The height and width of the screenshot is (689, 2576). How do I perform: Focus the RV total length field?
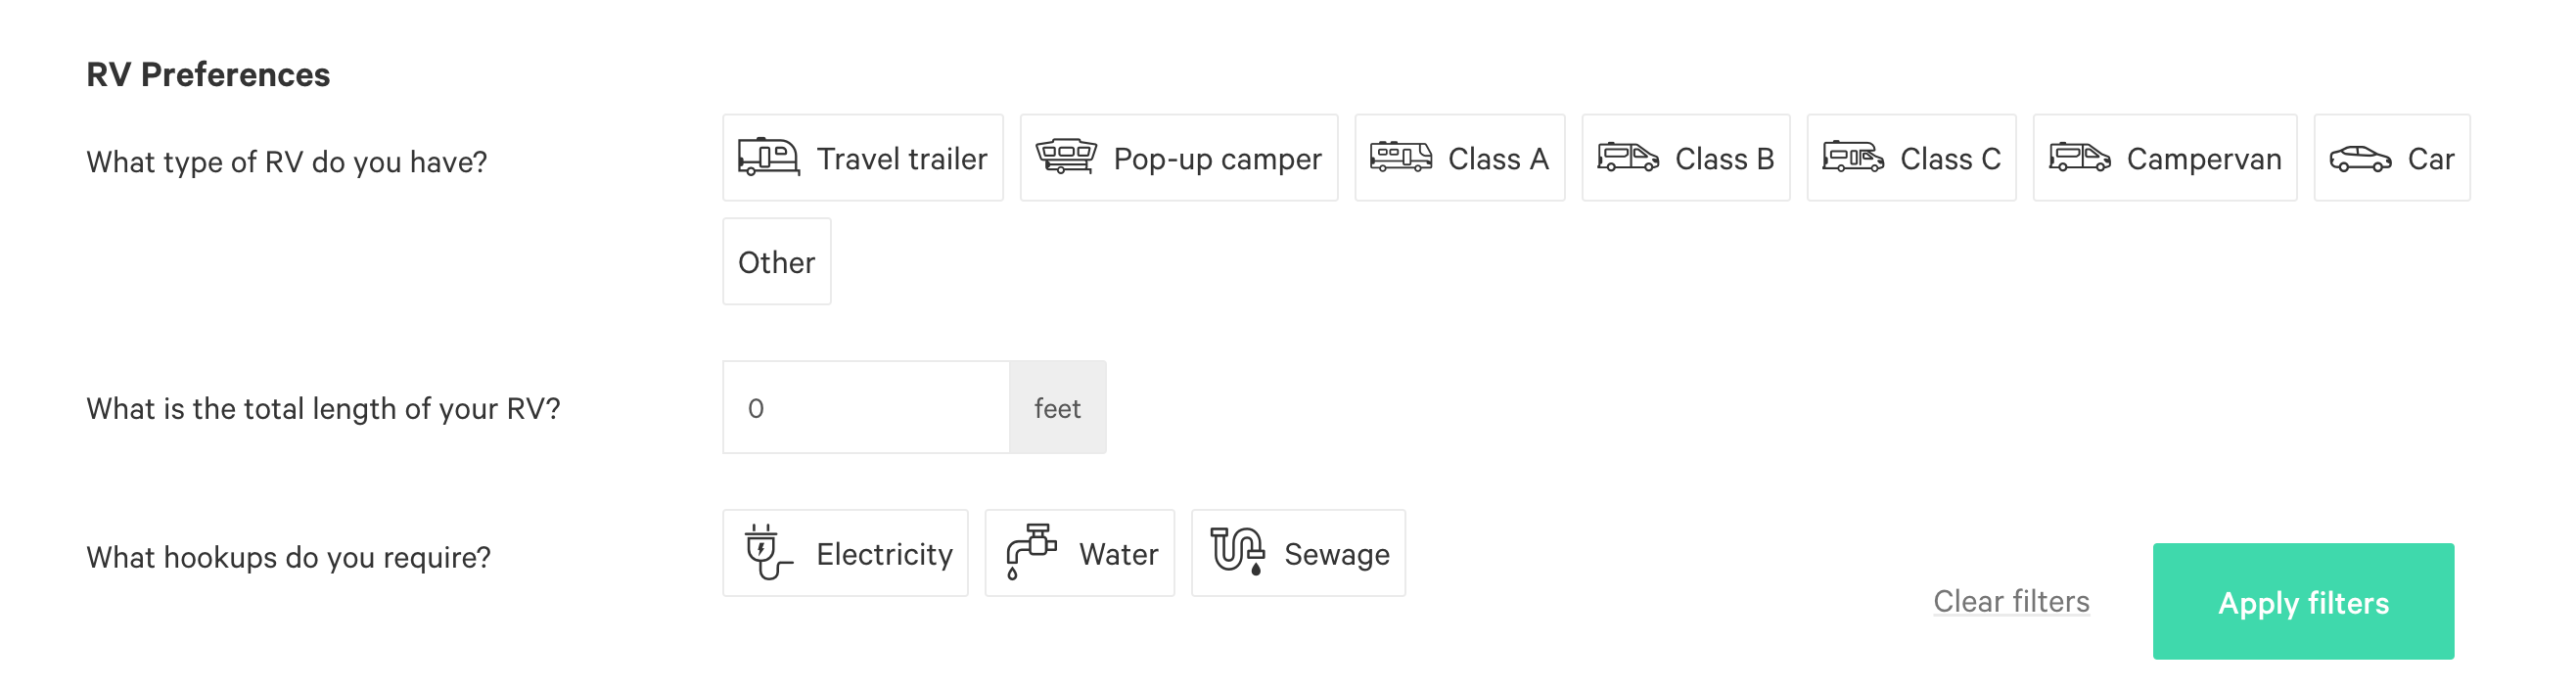click(x=866, y=407)
